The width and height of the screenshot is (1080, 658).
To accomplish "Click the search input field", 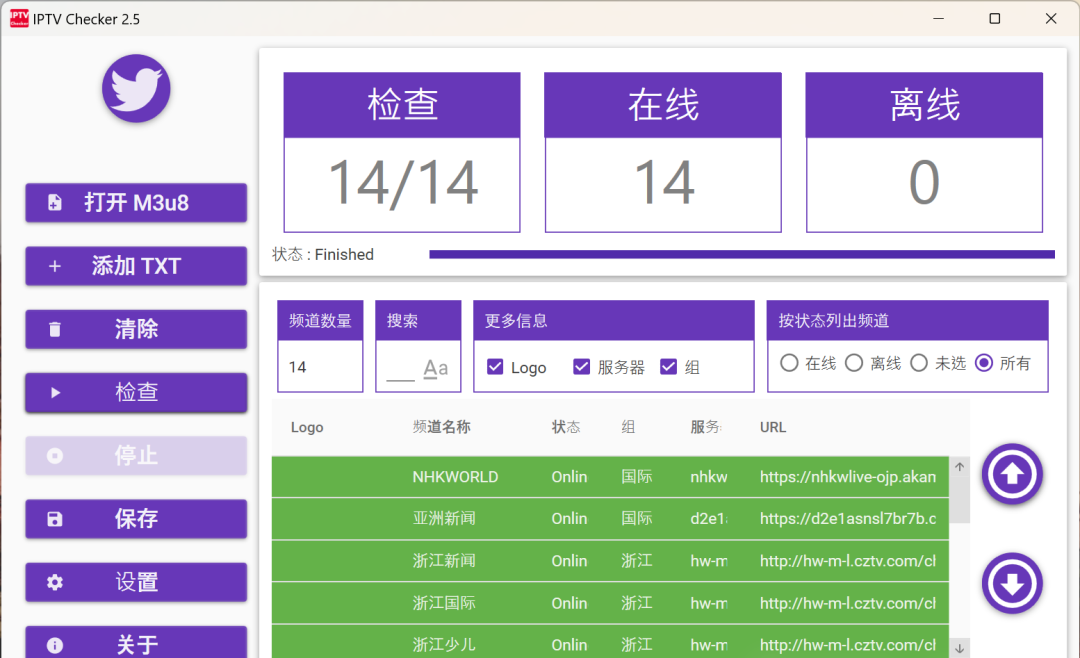I will tap(400, 368).
